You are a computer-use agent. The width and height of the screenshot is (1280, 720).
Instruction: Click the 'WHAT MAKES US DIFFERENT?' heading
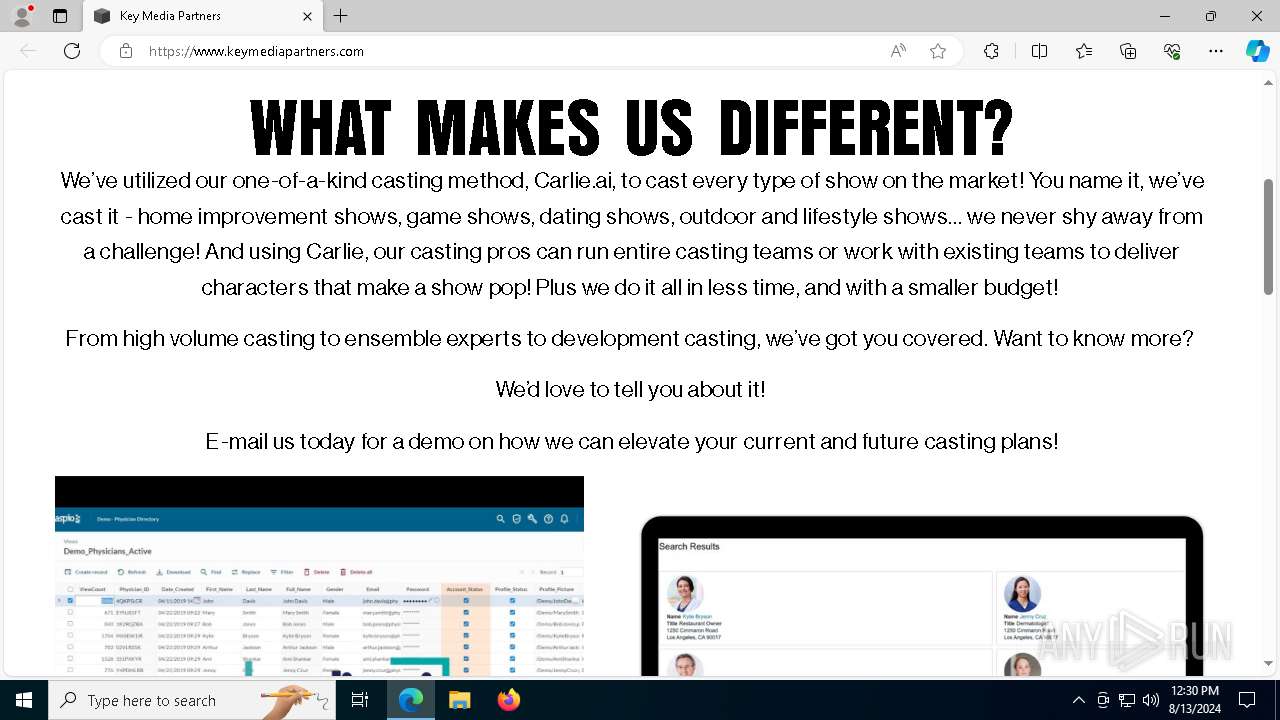tap(631, 128)
